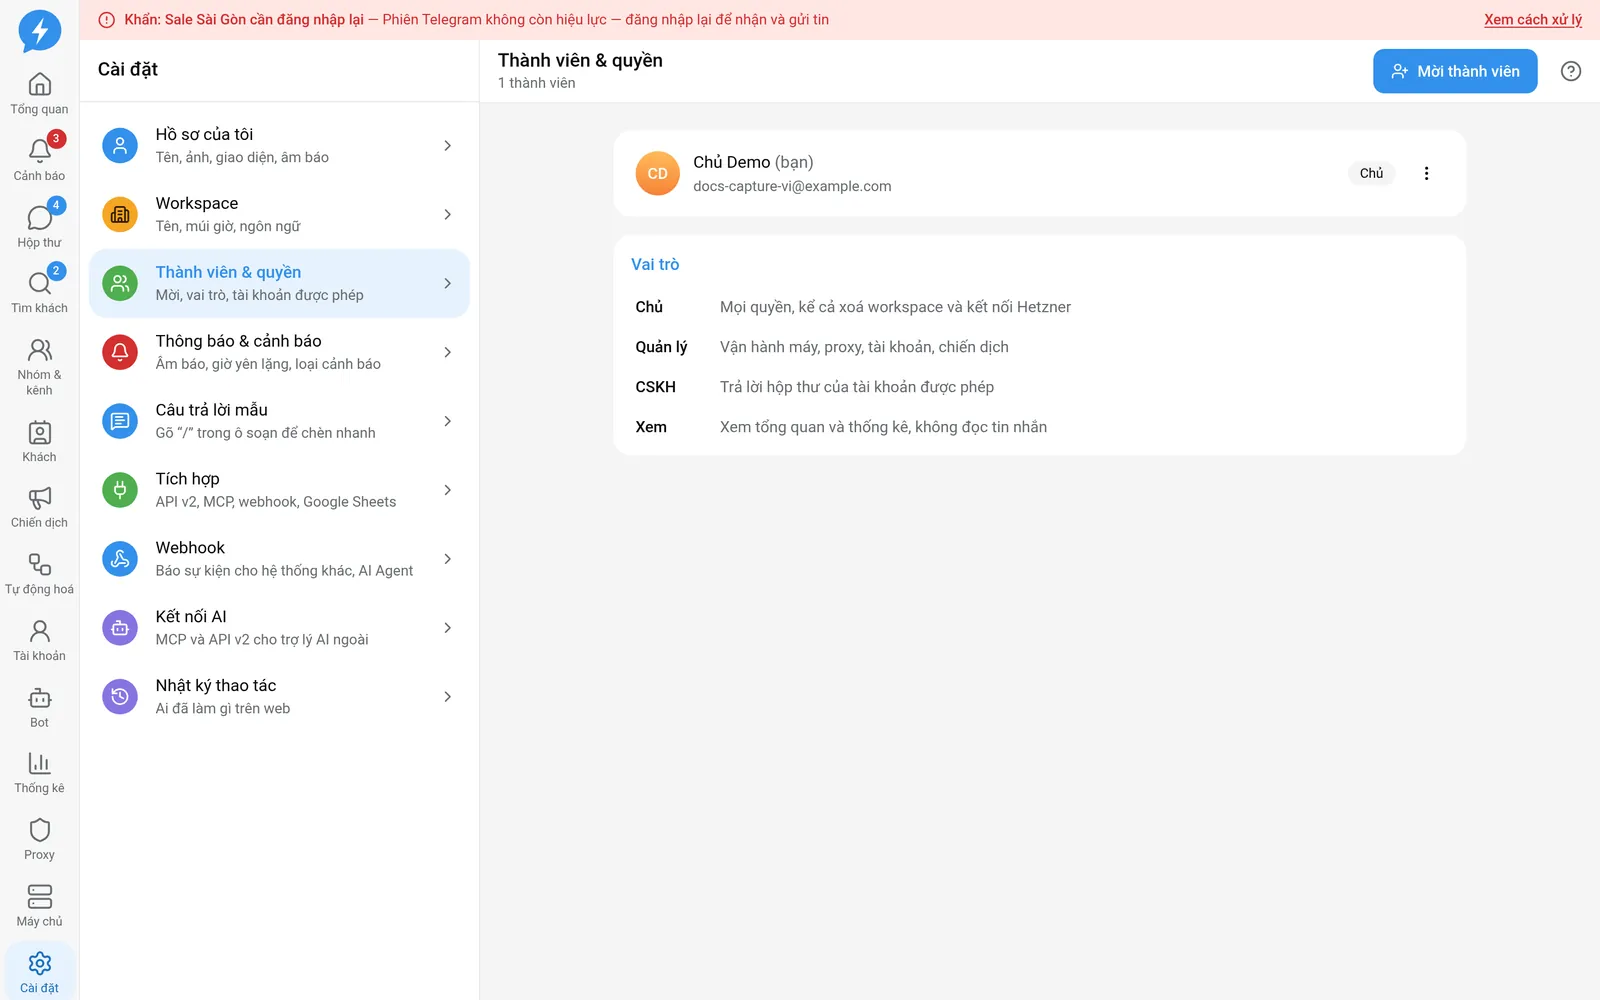Expand the Hồ sơ của tôi chevron
This screenshot has width=1600, height=1000.
click(447, 146)
